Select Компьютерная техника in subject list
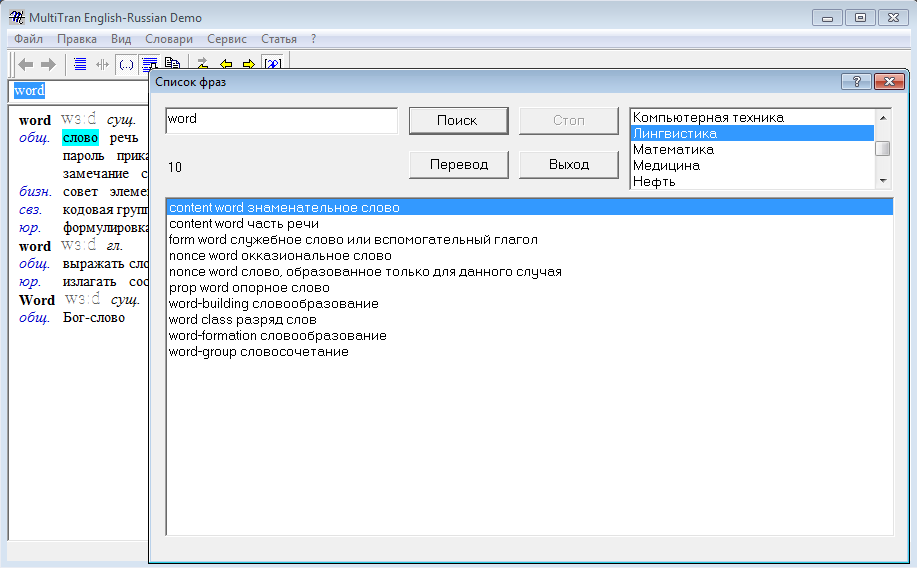 click(752, 118)
